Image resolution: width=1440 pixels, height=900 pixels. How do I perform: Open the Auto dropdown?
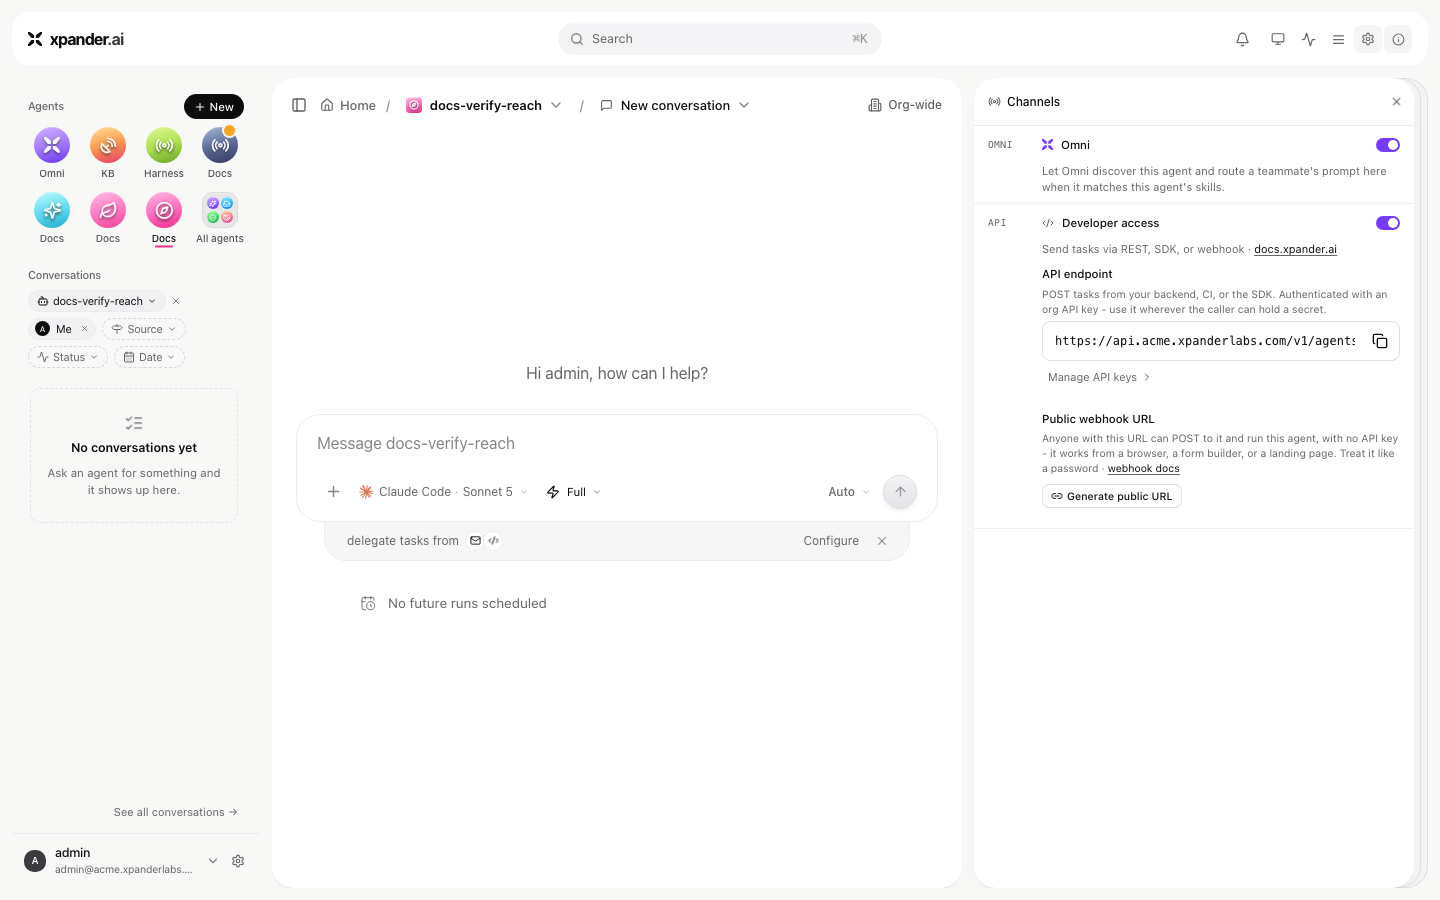tap(849, 492)
